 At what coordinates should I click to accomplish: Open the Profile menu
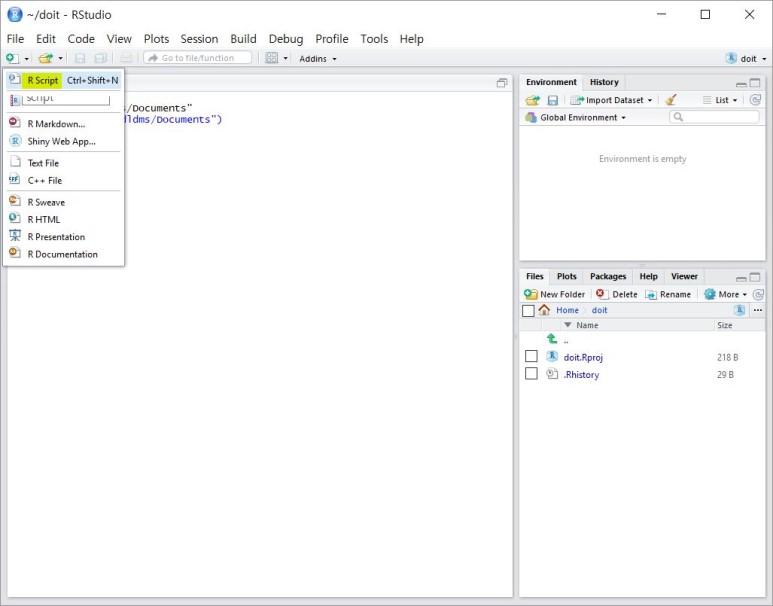pos(332,39)
